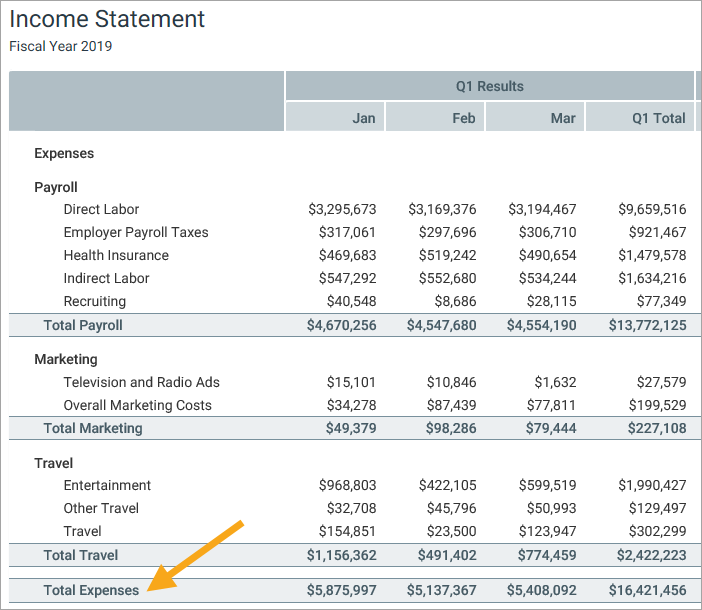
Task: Select the Payroll section heading
Action: 56,187
